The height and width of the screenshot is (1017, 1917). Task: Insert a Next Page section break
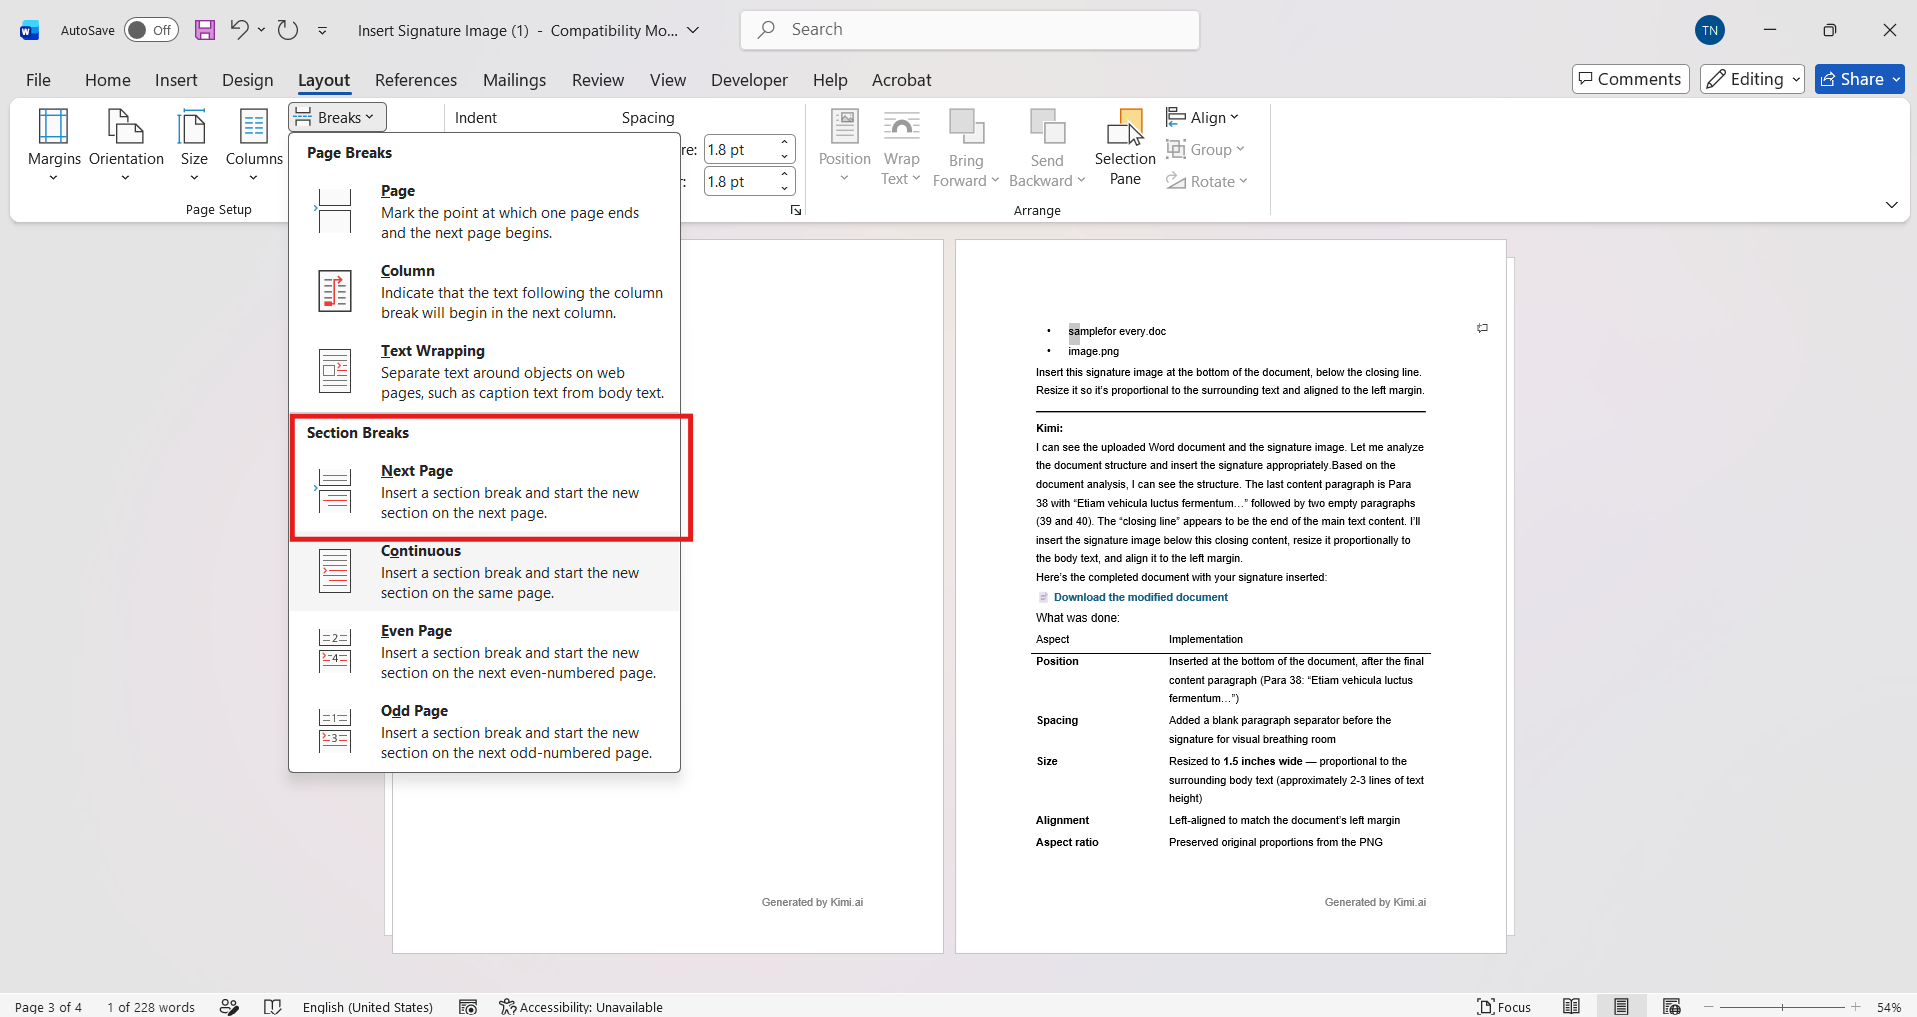tap(485, 491)
